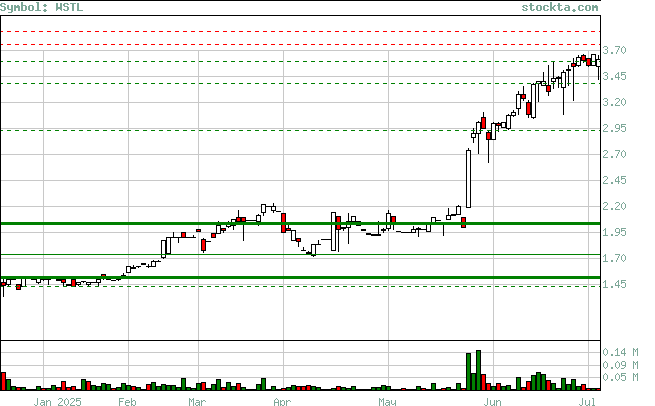This screenshot has width=655, height=406.
Task: Click the Jul date axis label
Action: click(x=587, y=402)
